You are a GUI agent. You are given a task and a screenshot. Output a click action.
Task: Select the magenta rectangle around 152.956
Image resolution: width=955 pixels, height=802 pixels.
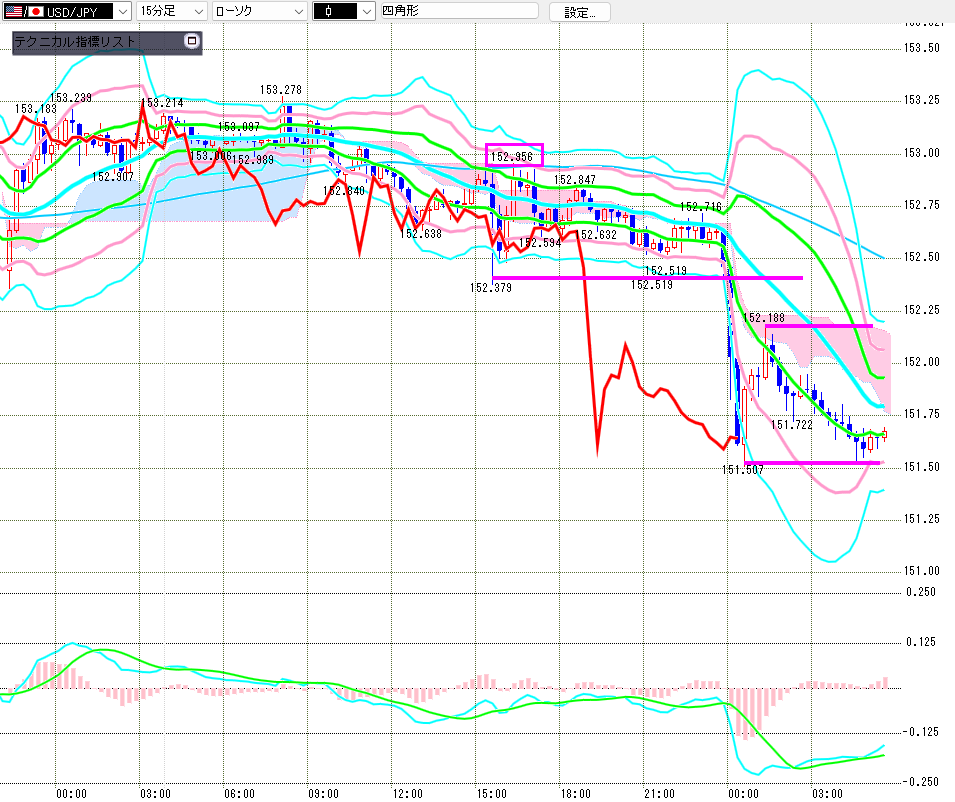click(514, 155)
